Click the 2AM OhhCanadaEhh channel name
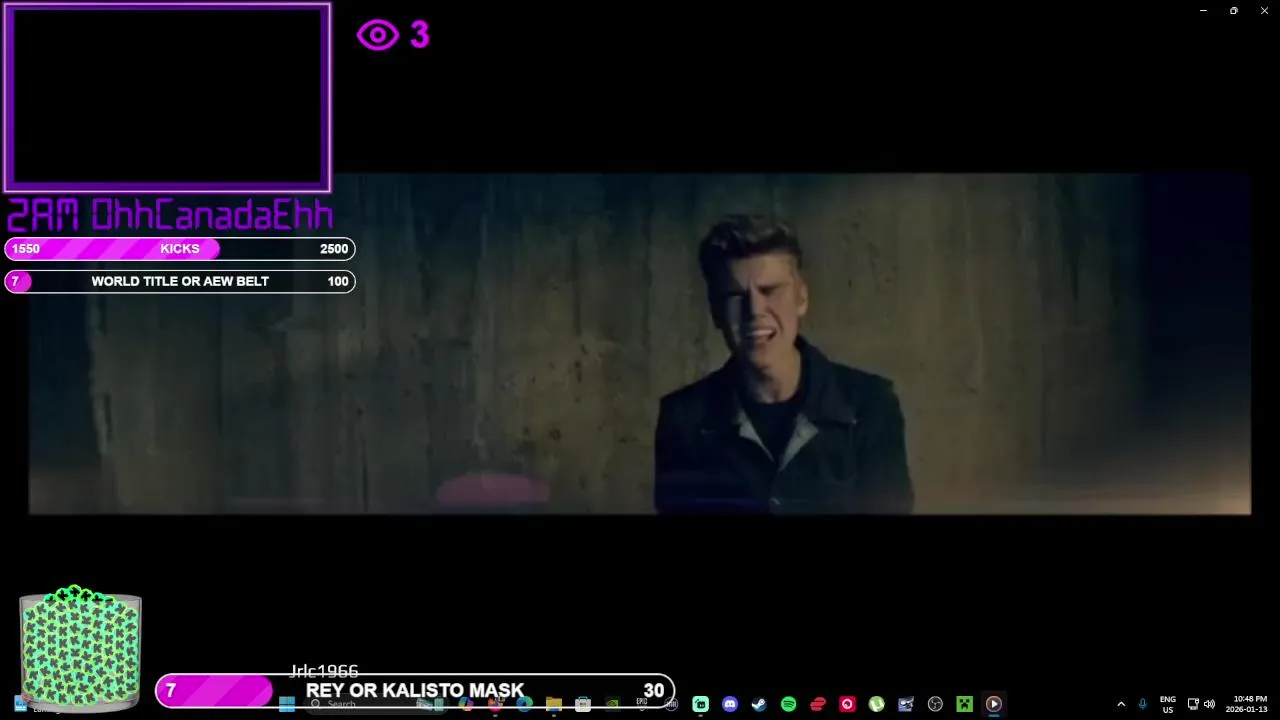The image size is (1280, 720). click(170, 215)
